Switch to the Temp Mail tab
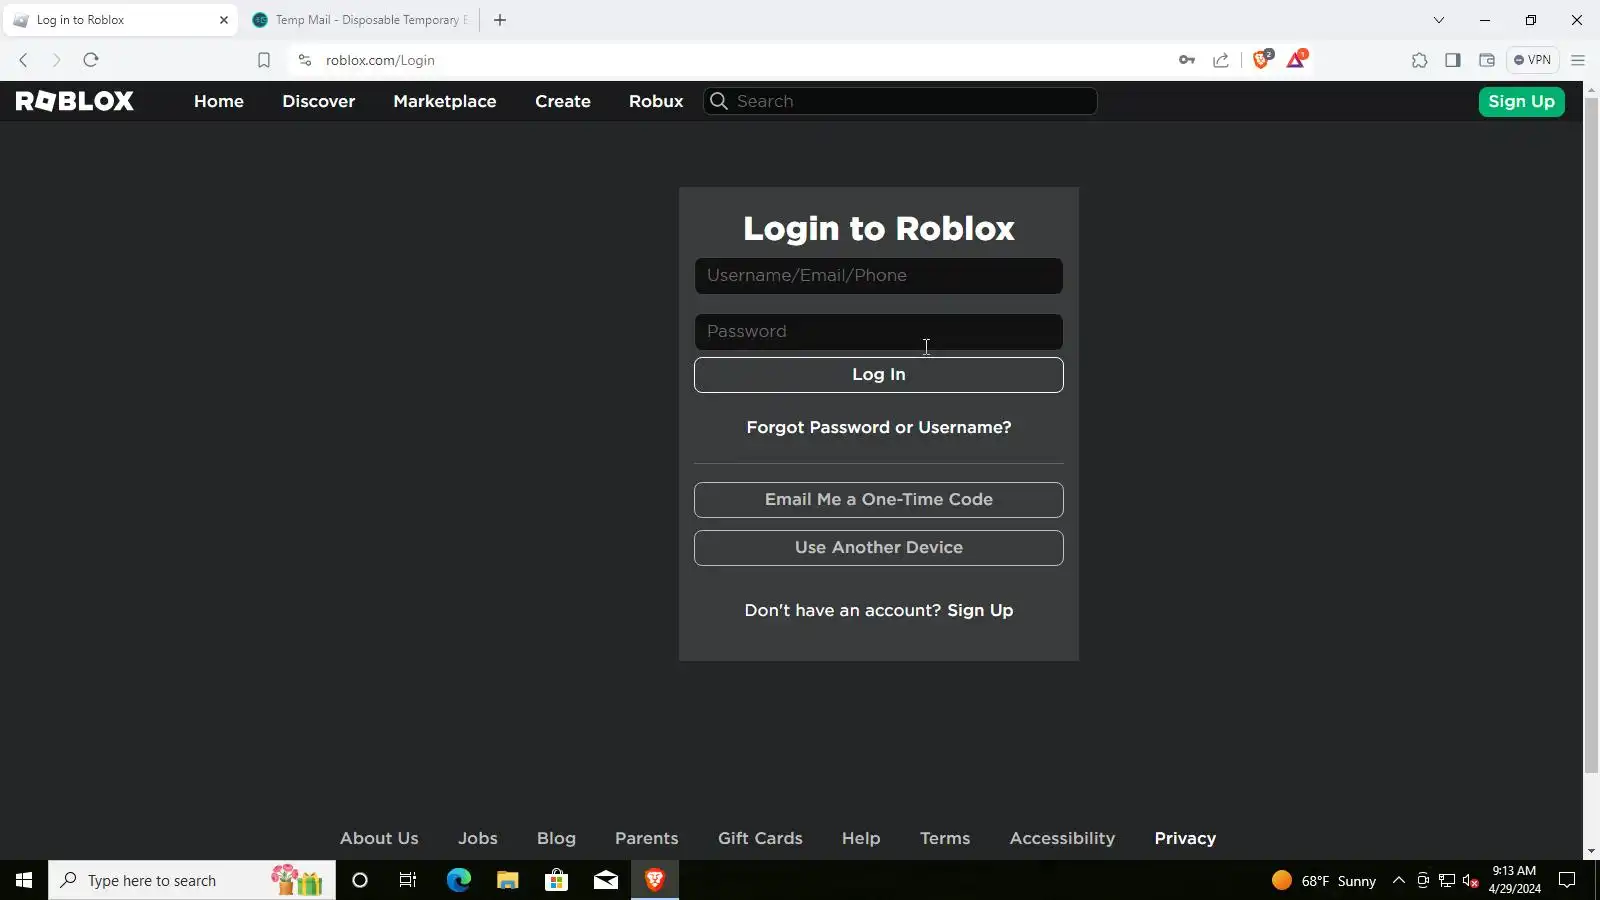 [x=359, y=20]
